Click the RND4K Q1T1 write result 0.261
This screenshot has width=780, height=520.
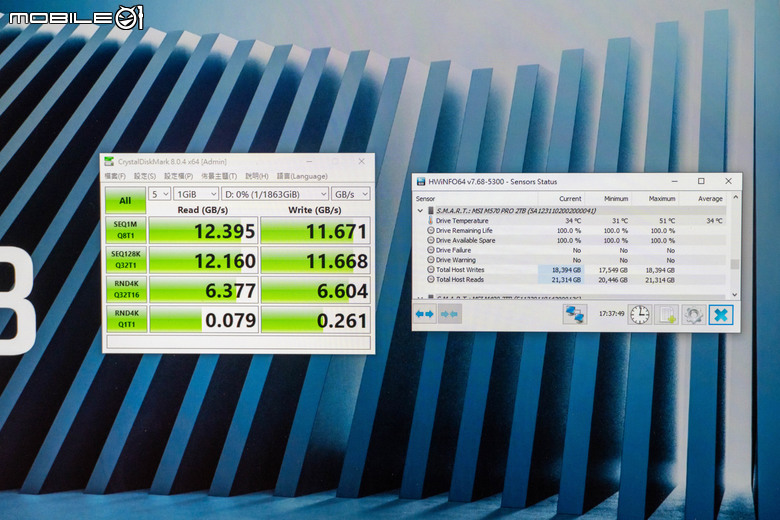315,320
